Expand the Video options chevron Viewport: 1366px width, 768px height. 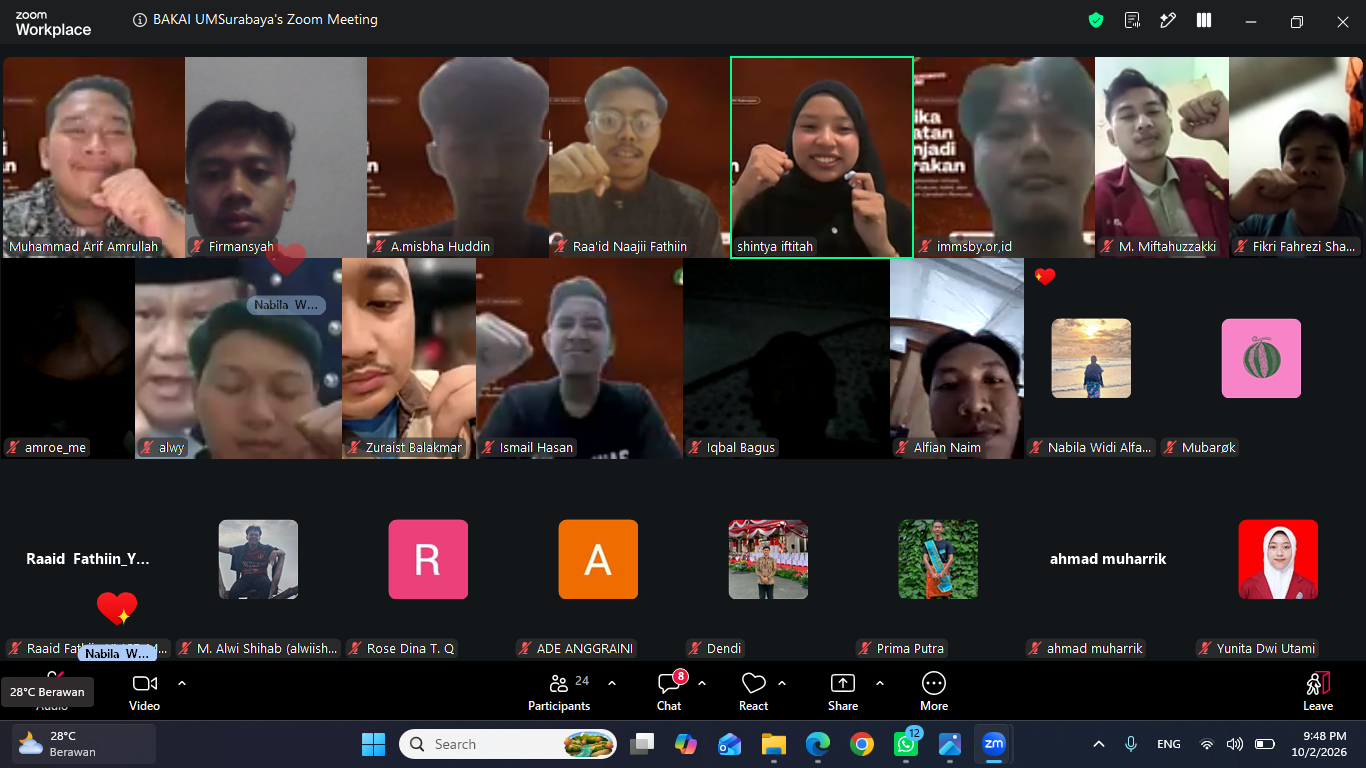click(x=182, y=683)
